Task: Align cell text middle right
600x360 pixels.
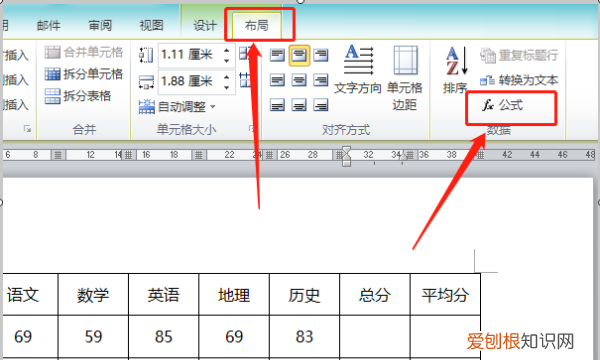Action: (x=321, y=80)
